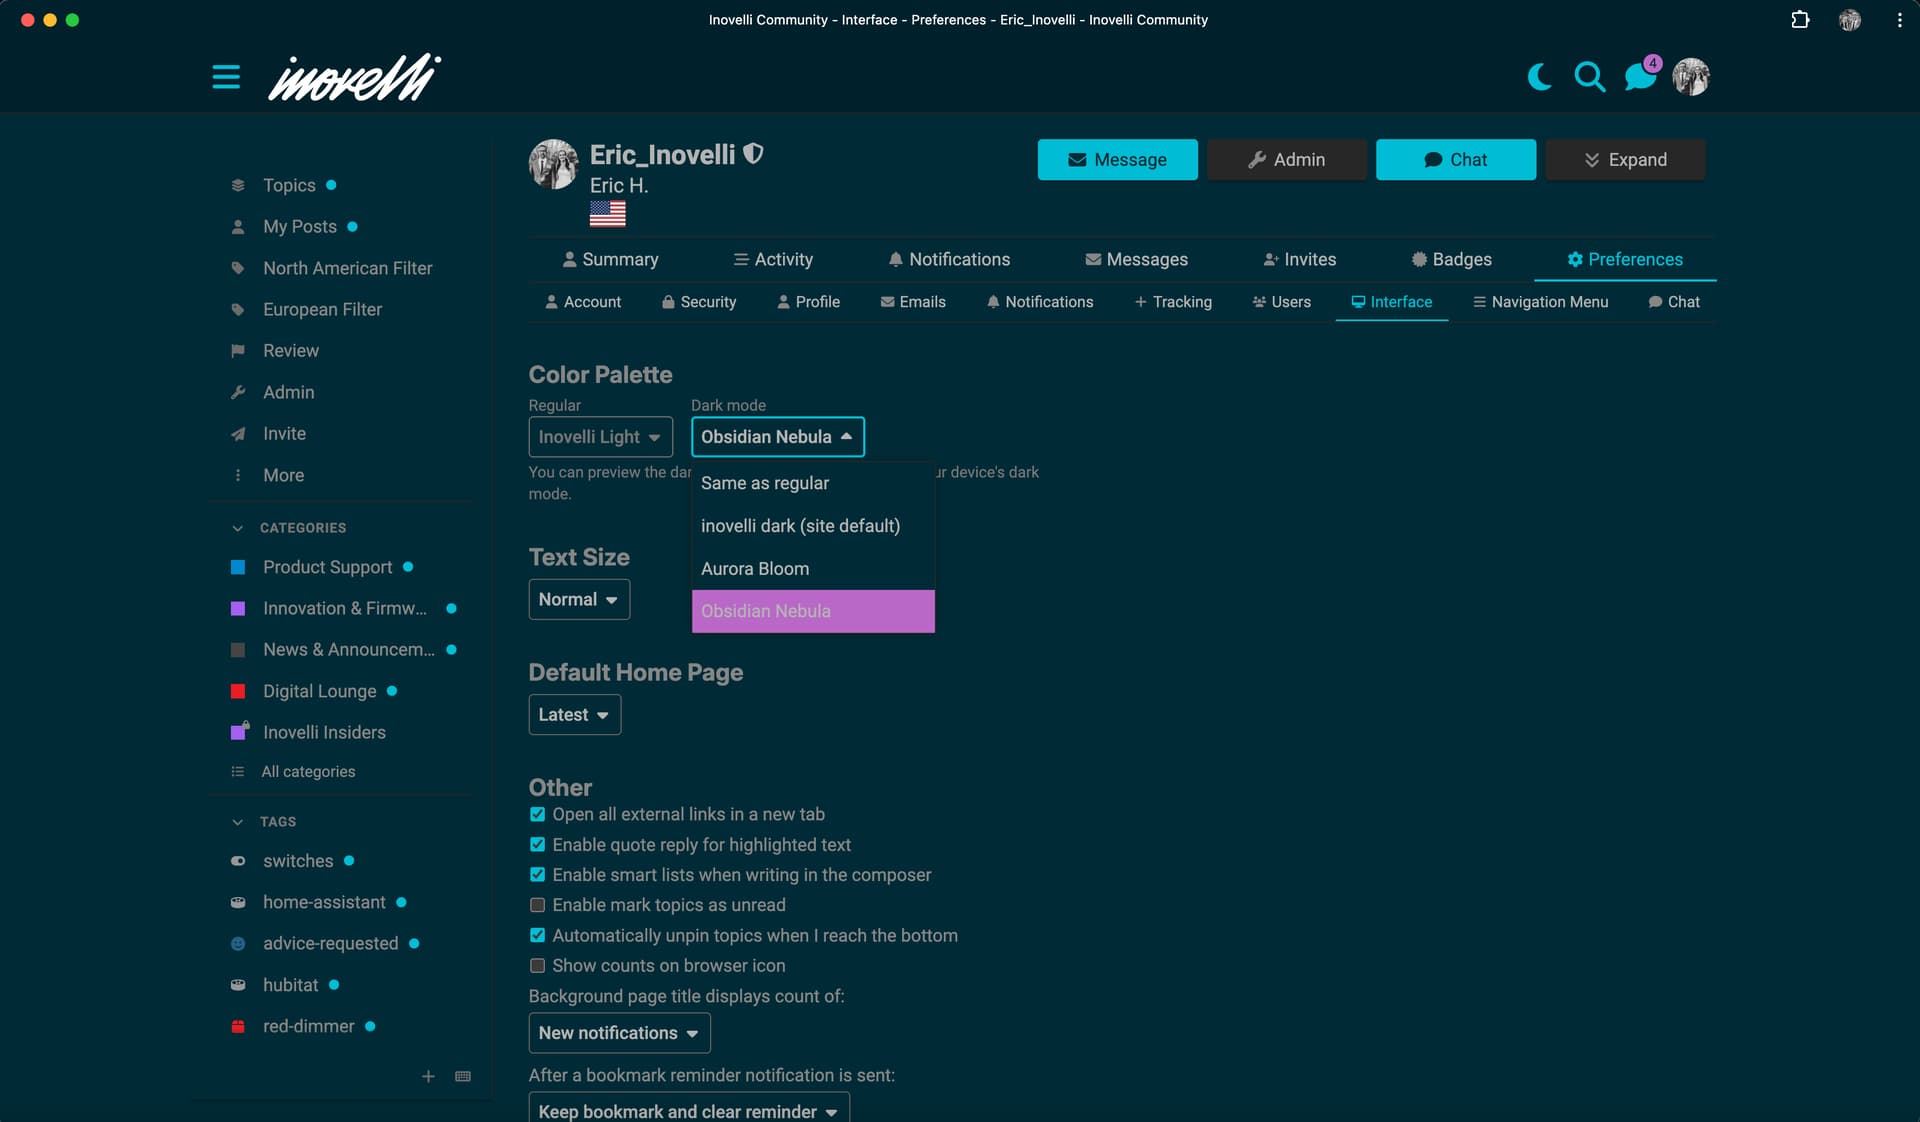
Task: Open chat notifications bubble icon
Action: (1639, 77)
